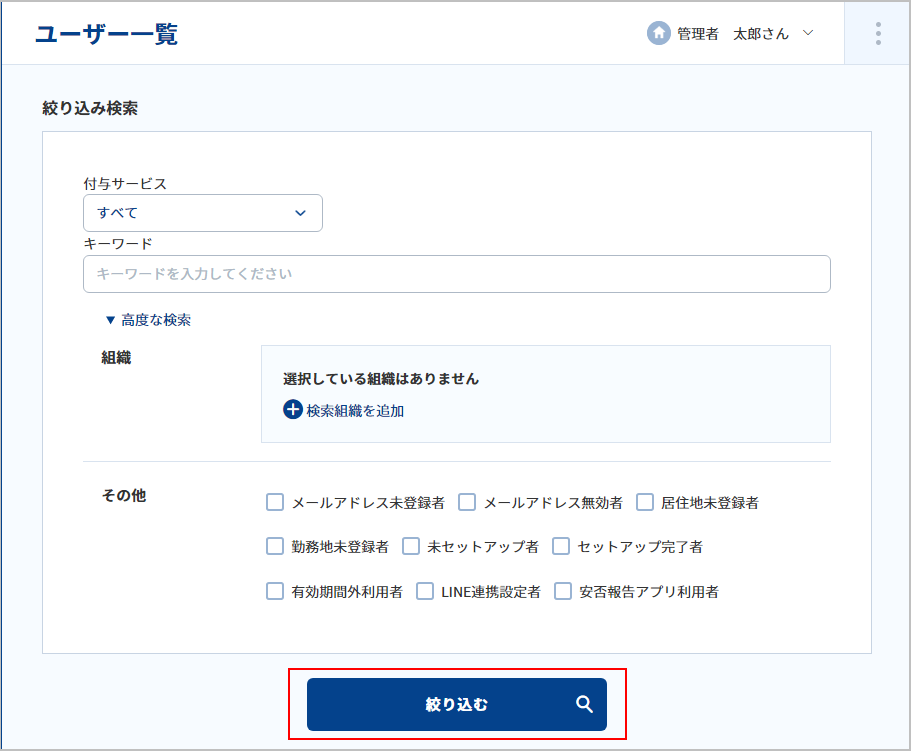Expand the 太郎さん user menu chevron
Screen dimensions: 911x751
click(808, 33)
